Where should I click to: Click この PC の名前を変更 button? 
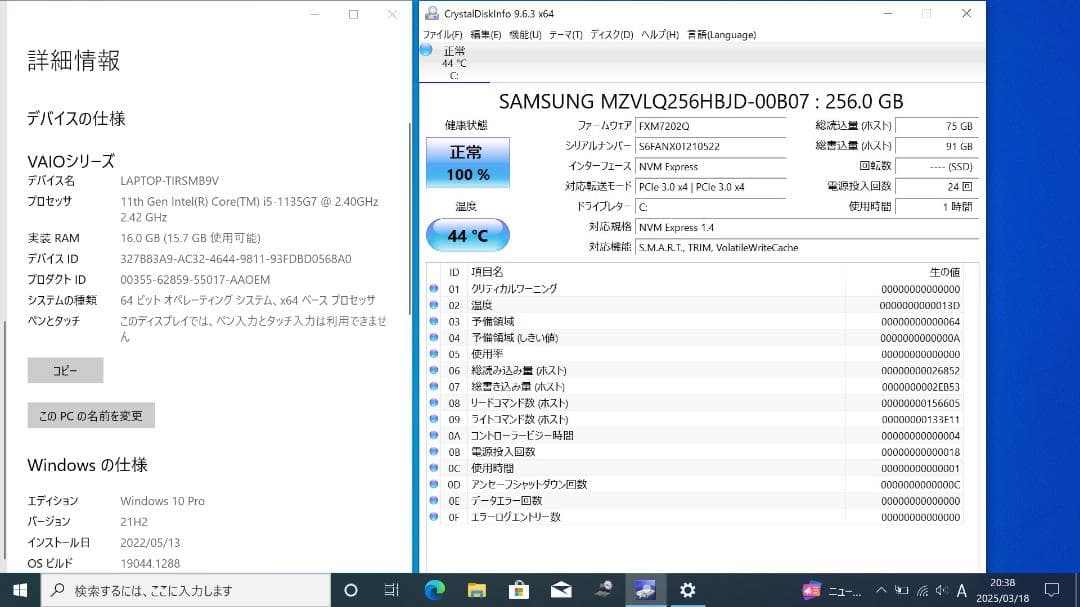90,415
